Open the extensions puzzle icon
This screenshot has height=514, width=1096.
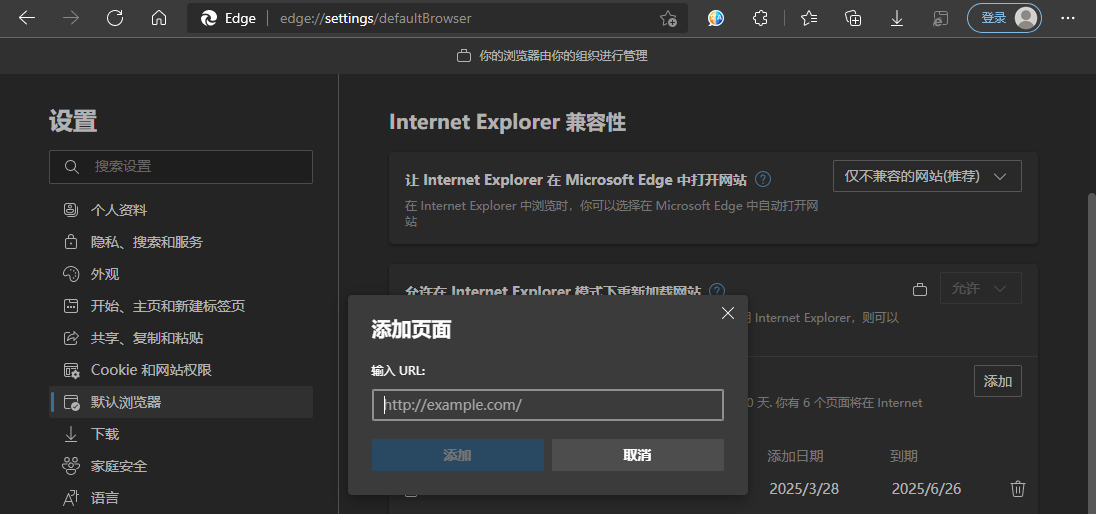[760, 18]
